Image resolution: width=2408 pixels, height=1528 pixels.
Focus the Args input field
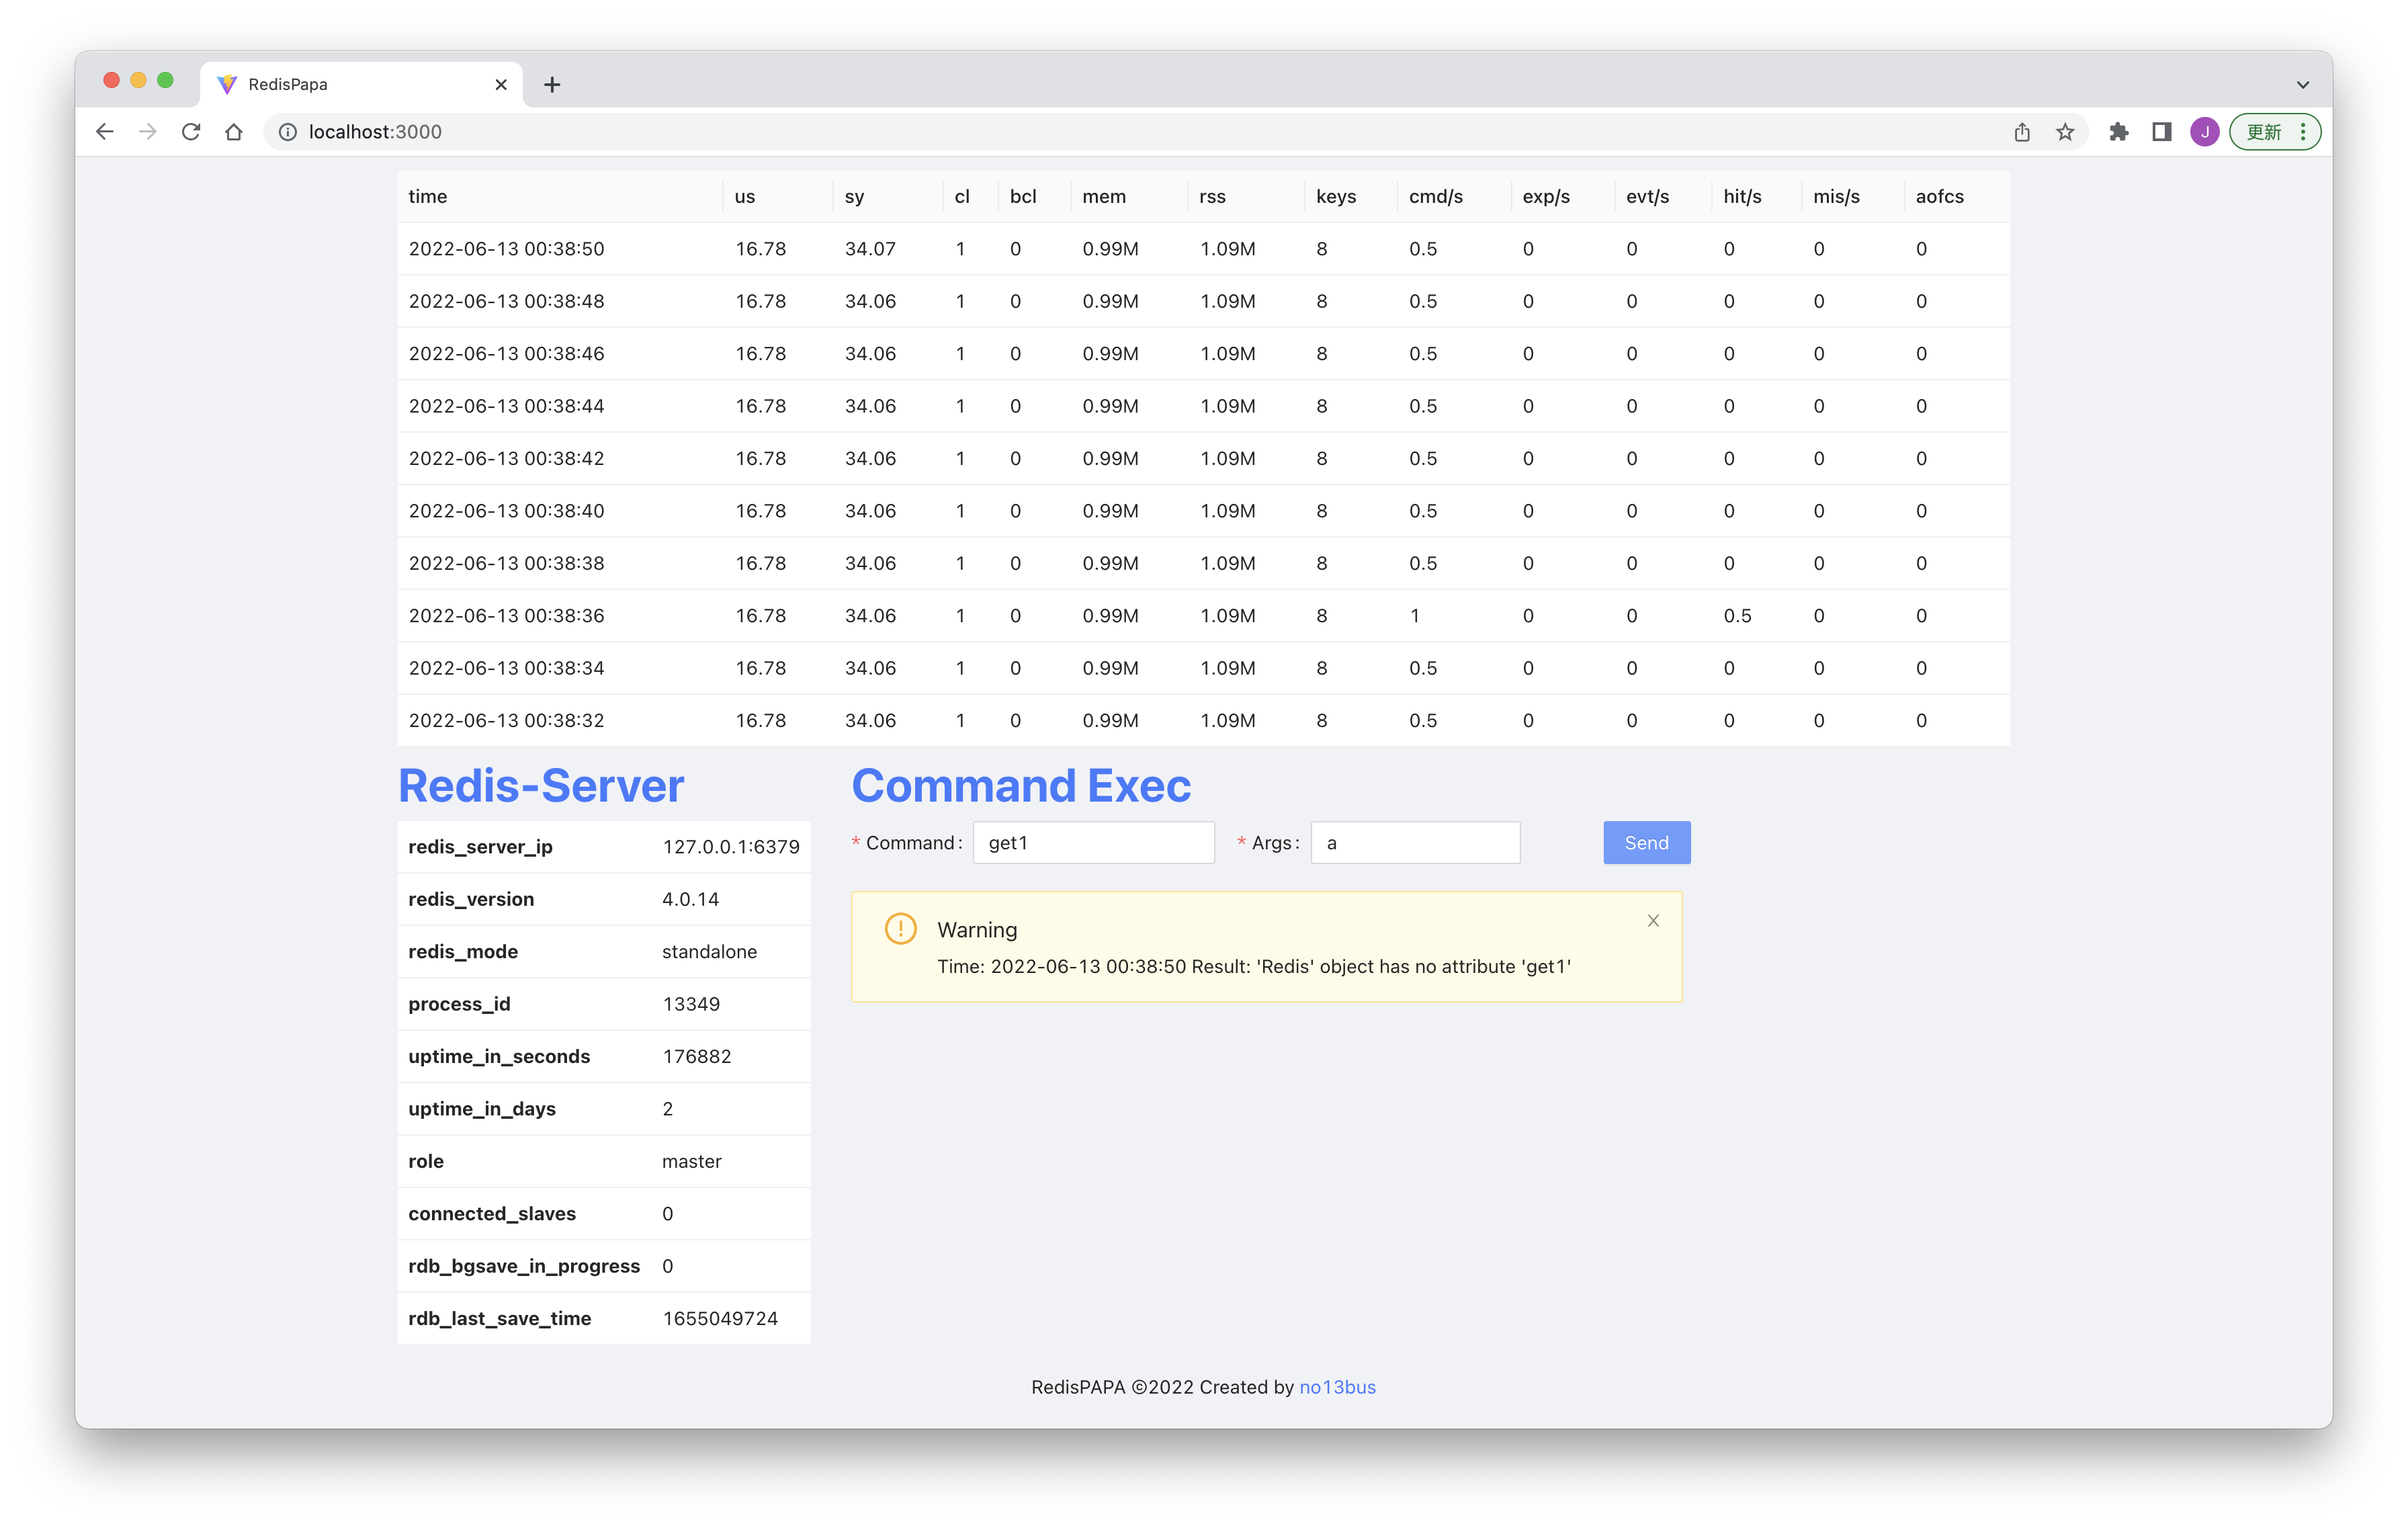click(x=1415, y=843)
